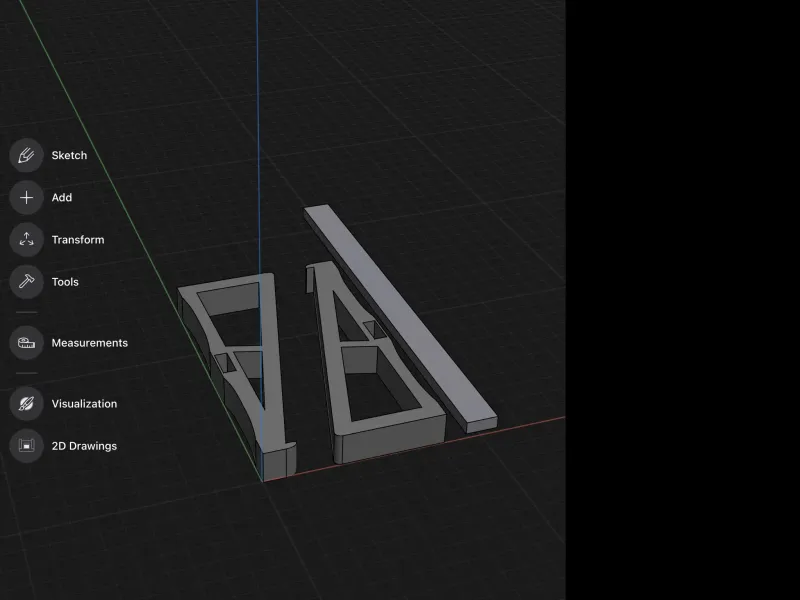Select the long flat bar 3D object

point(403,316)
